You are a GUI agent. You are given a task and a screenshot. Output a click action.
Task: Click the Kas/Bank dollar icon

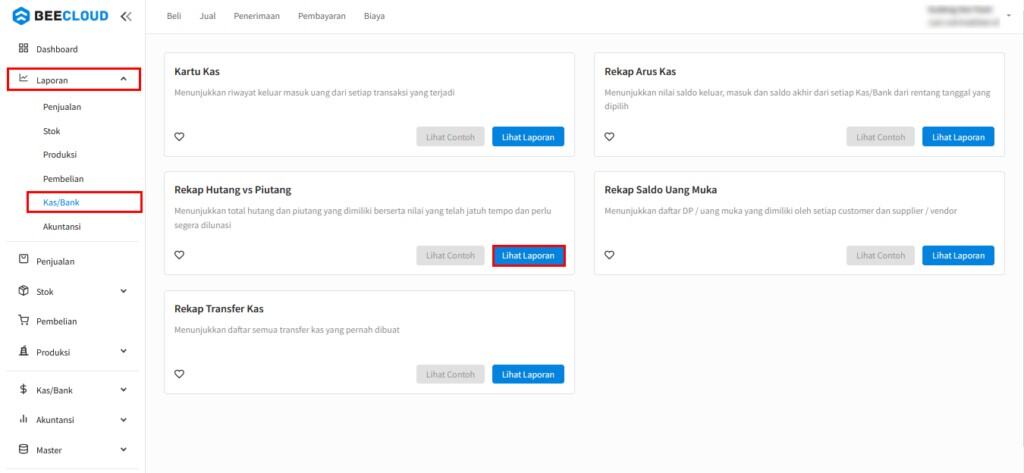(x=24, y=389)
